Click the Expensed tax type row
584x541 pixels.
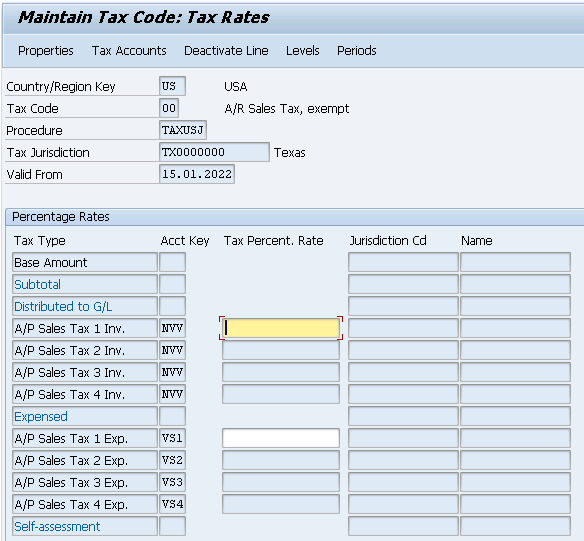click(x=85, y=416)
